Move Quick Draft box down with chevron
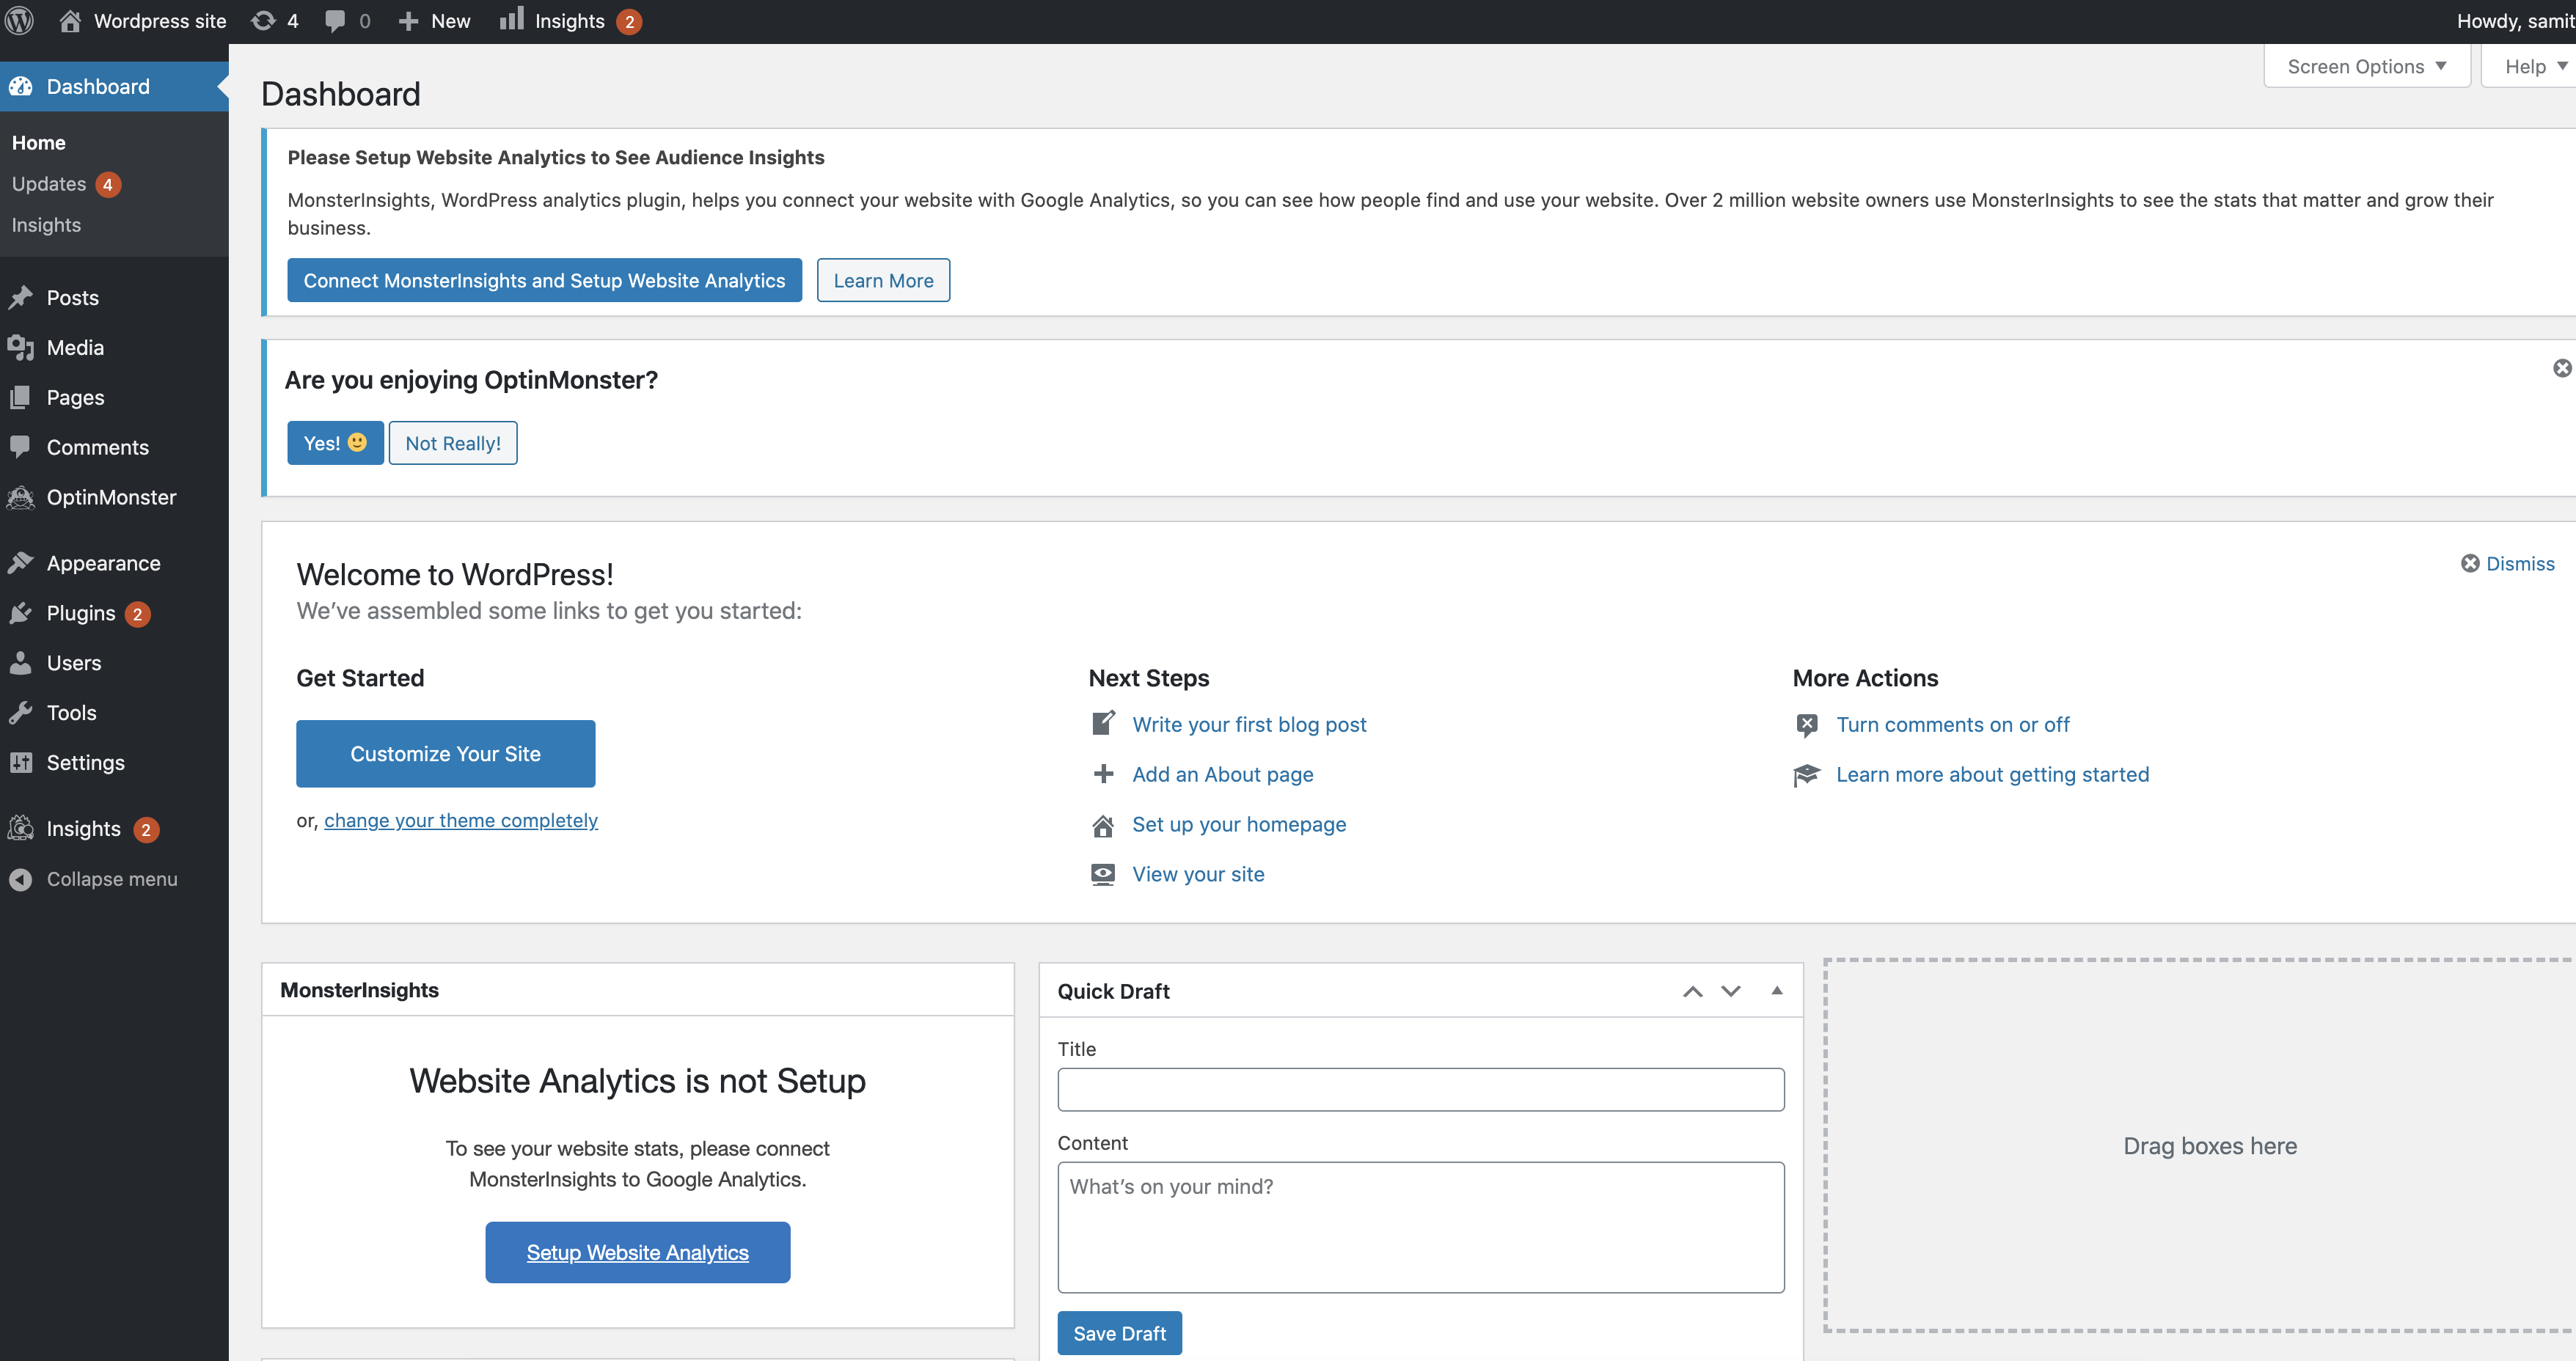The image size is (2576, 1361). coord(1730,991)
